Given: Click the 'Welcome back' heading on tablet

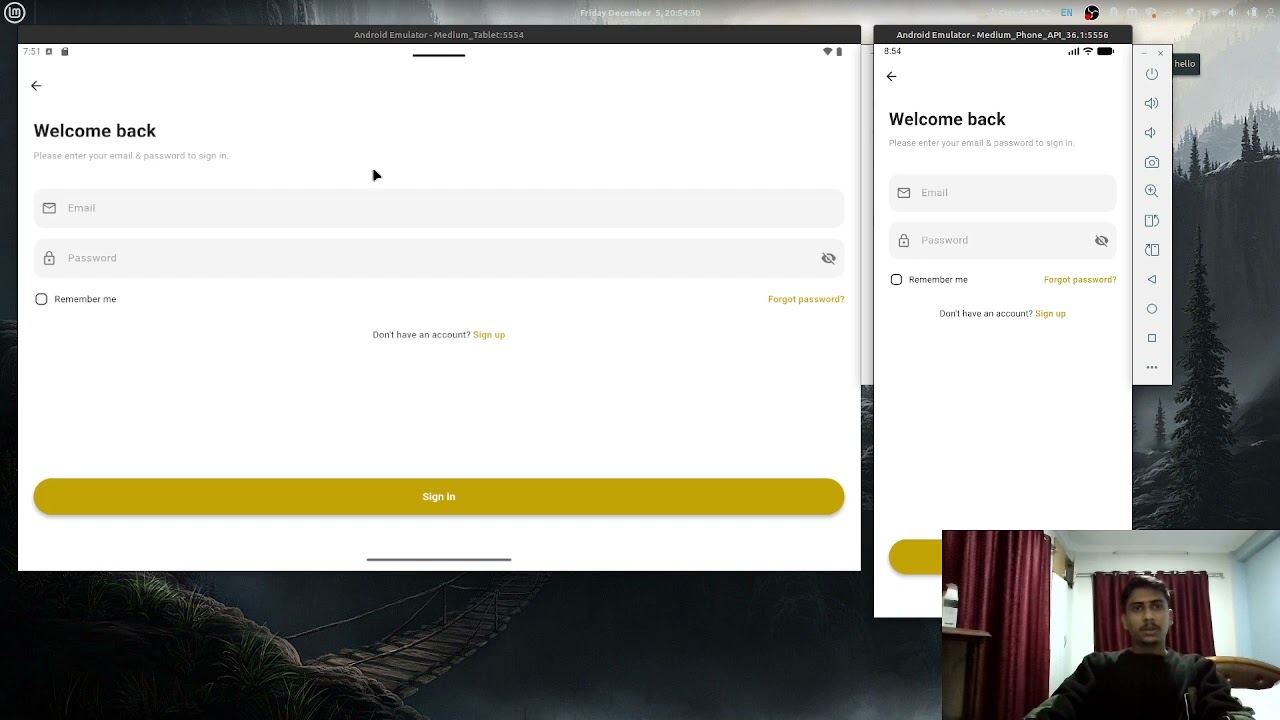Looking at the screenshot, I should point(95,131).
